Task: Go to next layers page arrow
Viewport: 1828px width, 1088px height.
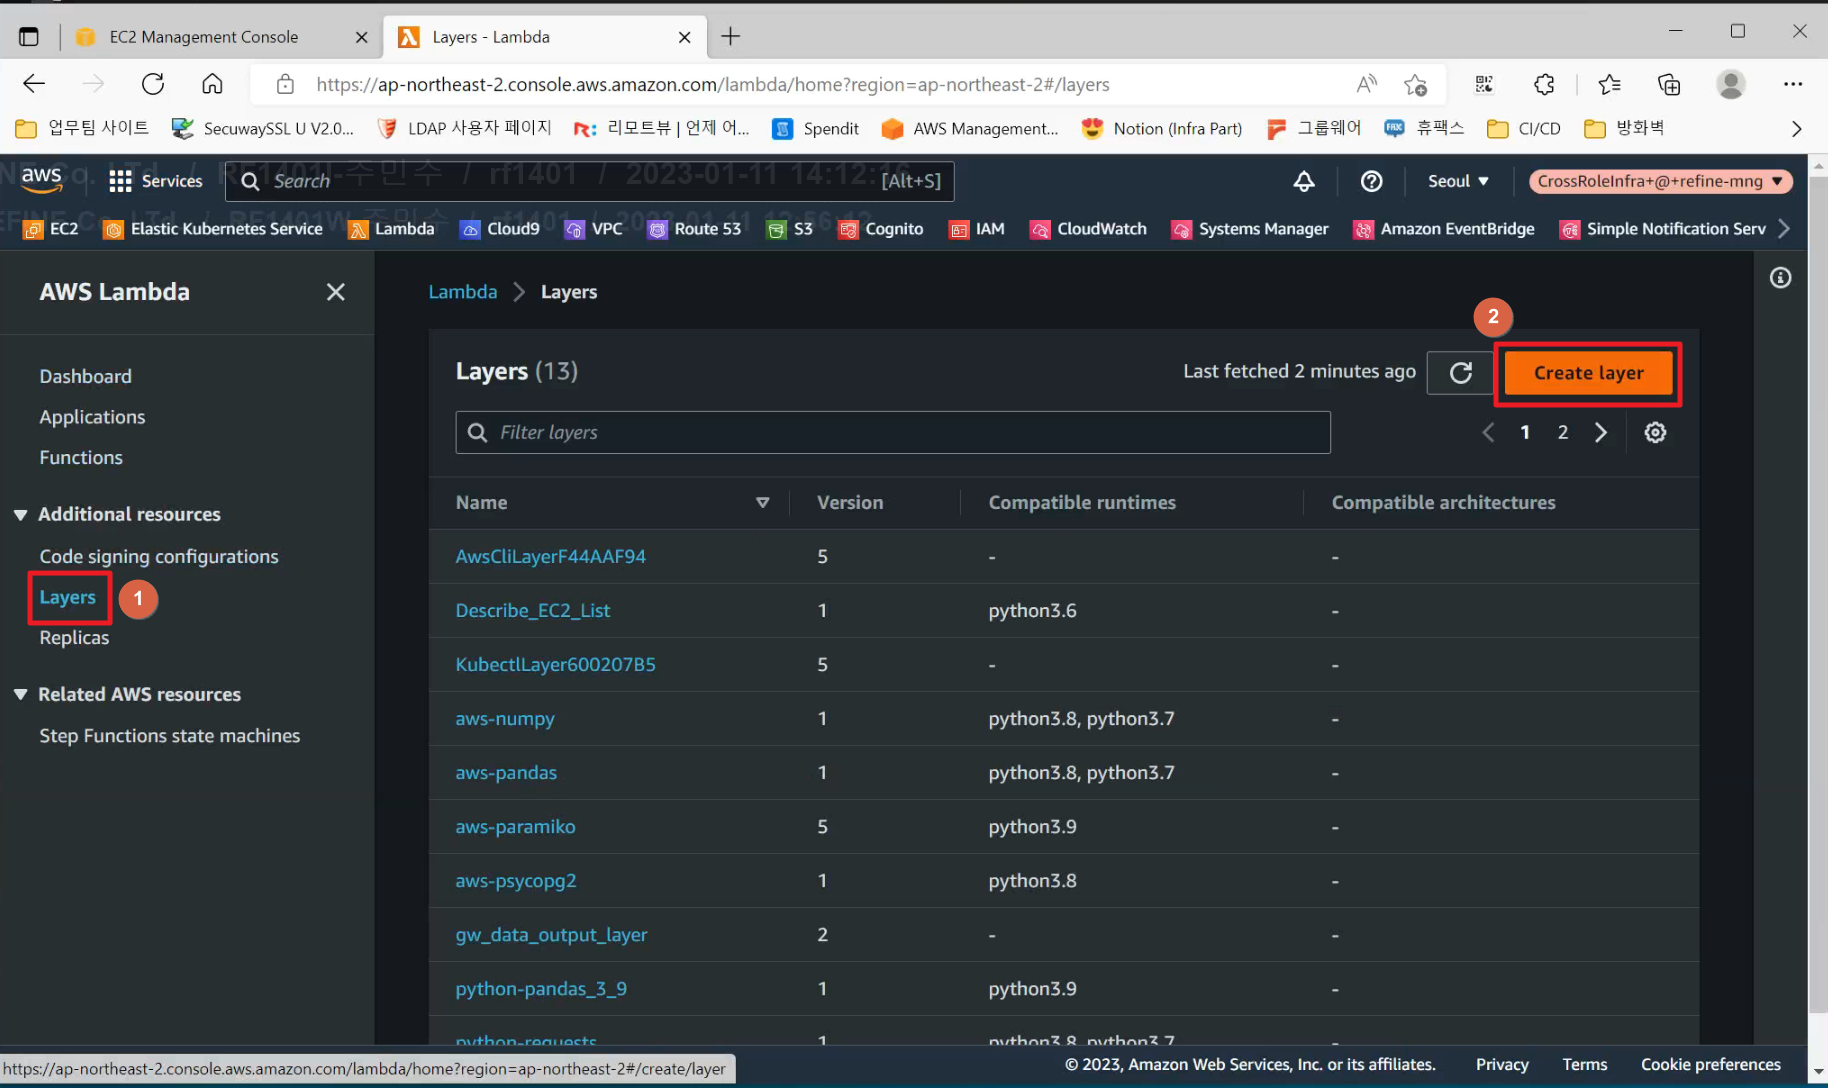Action: click(1600, 432)
